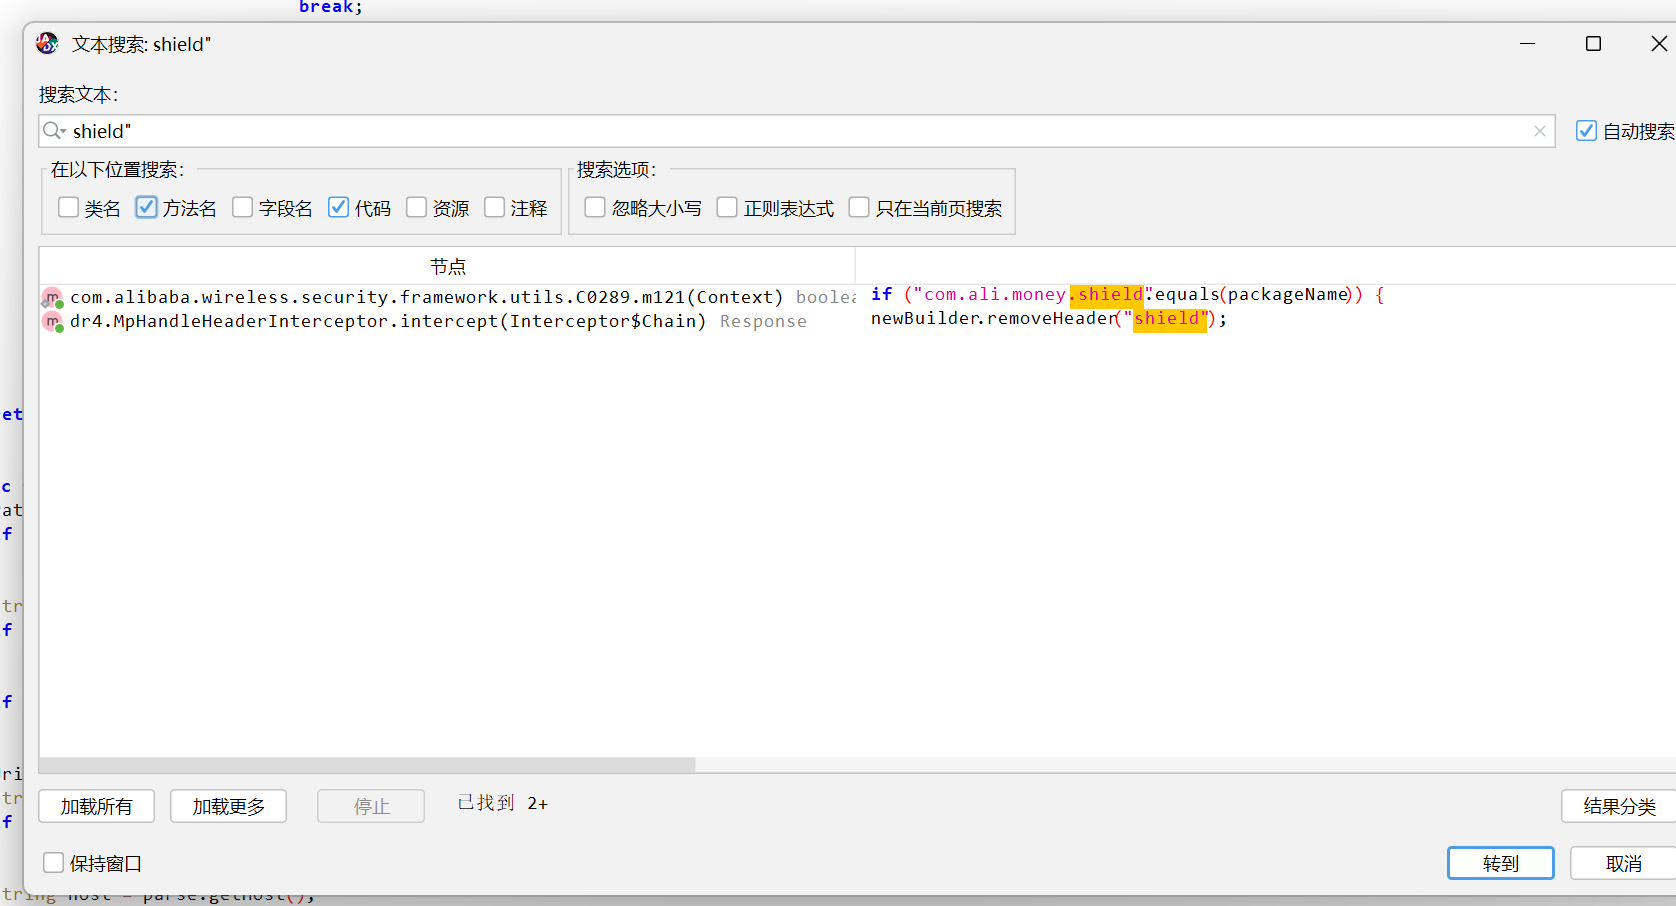Uncheck the 方法名 checkbox

tap(146, 207)
